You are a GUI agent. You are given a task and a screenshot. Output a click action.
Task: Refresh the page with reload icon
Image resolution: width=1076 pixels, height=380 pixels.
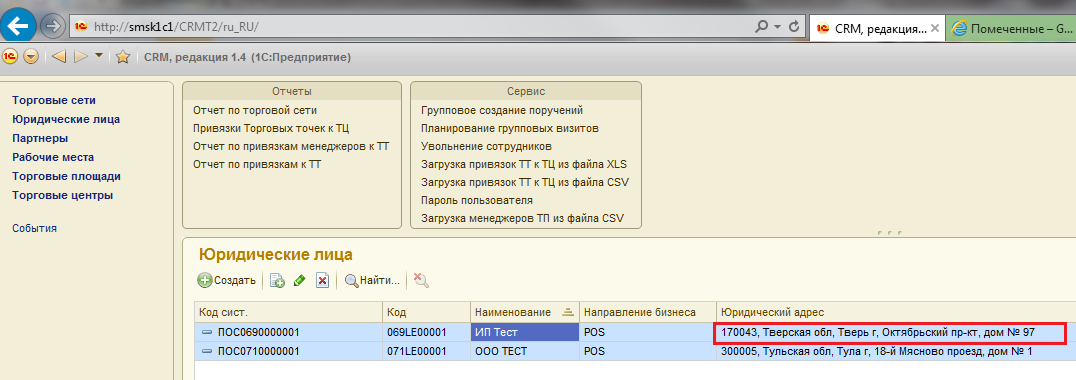[x=794, y=27]
